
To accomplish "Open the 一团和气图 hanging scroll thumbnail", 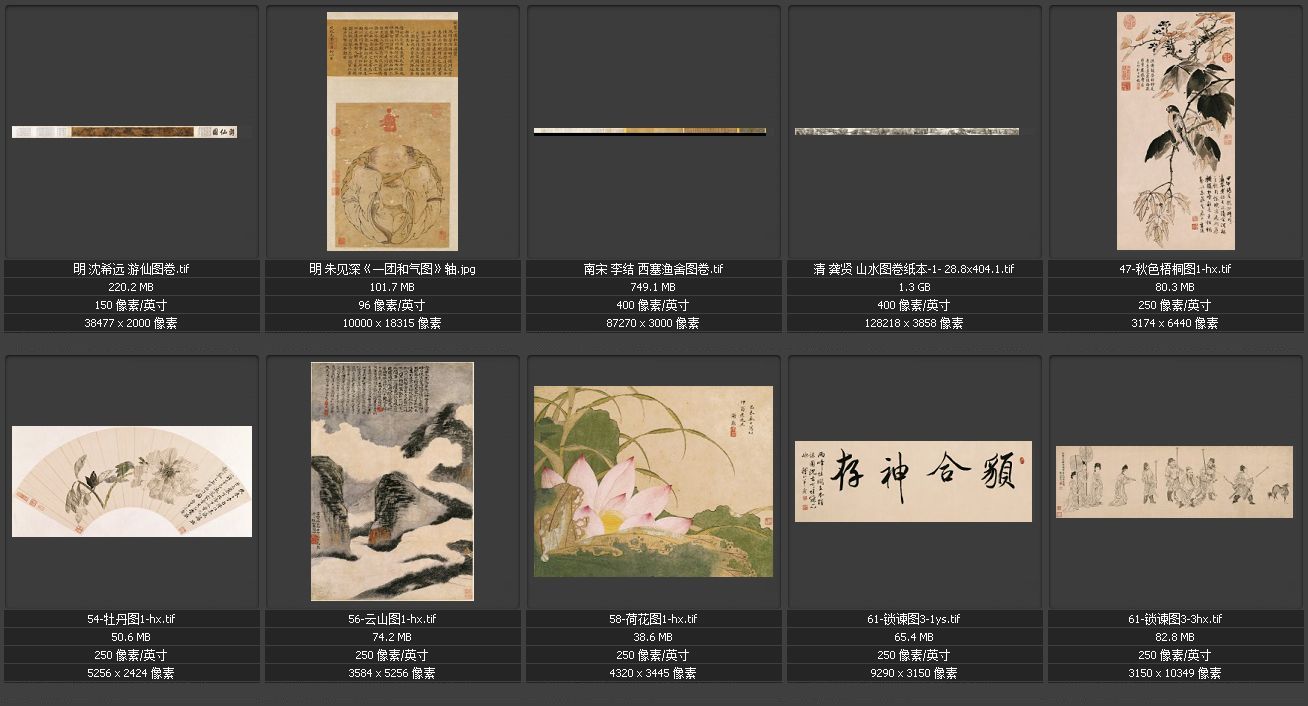I will (x=392, y=131).
